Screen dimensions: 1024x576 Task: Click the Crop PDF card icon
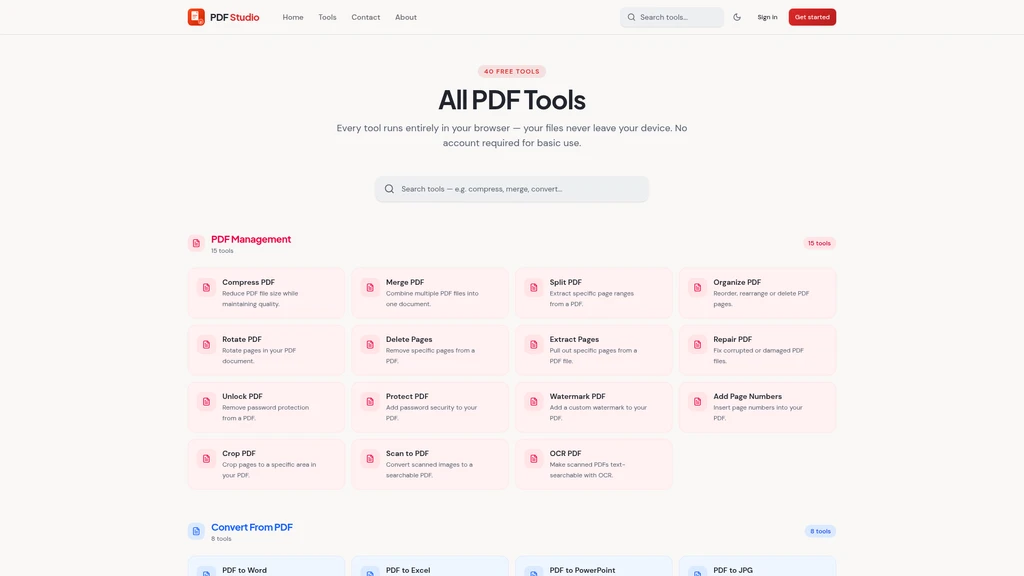pyautogui.click(x=206, y=458)
